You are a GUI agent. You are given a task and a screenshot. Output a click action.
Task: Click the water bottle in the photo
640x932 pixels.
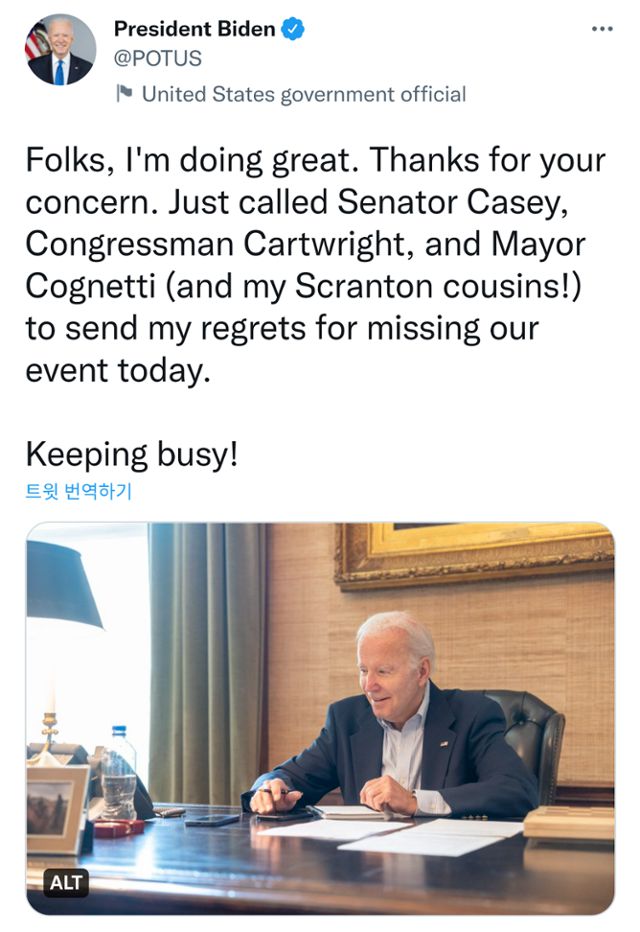click(119, 772)
